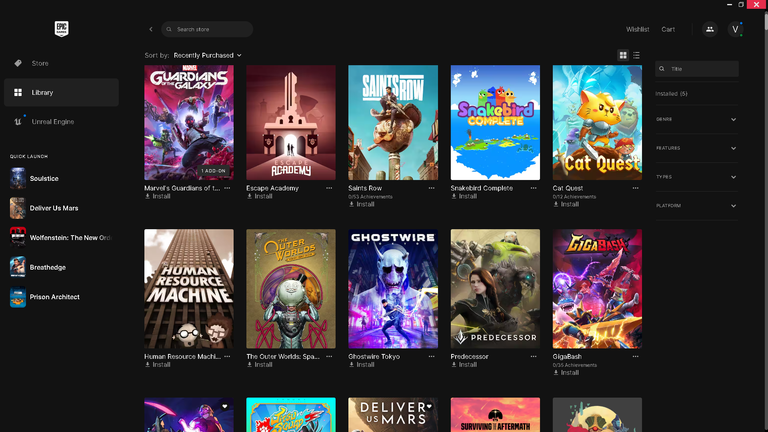The height and width of the screenshot is (432, 768).
Task: Open options menu for Saints Row
Action: [x=432, y=188]
